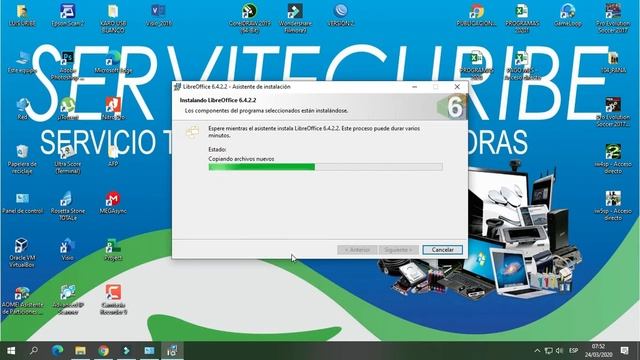This screenshot has height=360, width=640.
Task: Launch Ultra Score (Terminal) shortcut
Action: pos(67,159)
